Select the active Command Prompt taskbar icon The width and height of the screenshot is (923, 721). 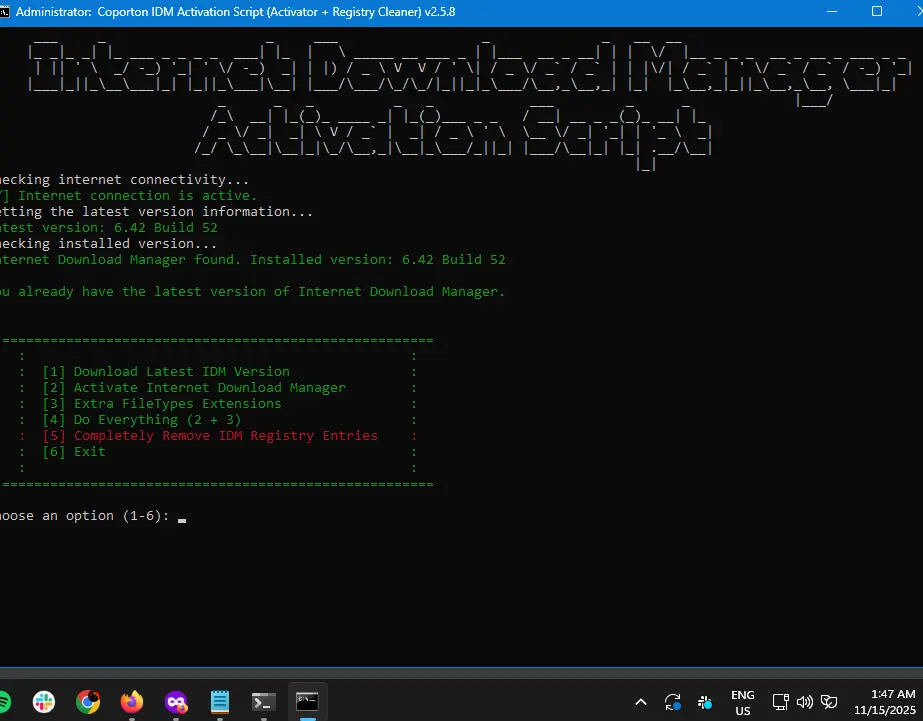pos(307,701)
